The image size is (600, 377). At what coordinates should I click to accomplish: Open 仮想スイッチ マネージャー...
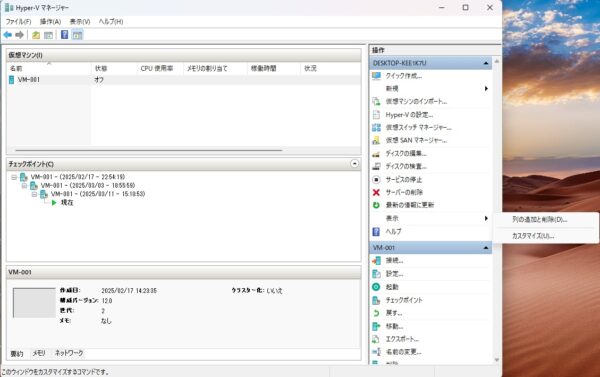(419, 127)
